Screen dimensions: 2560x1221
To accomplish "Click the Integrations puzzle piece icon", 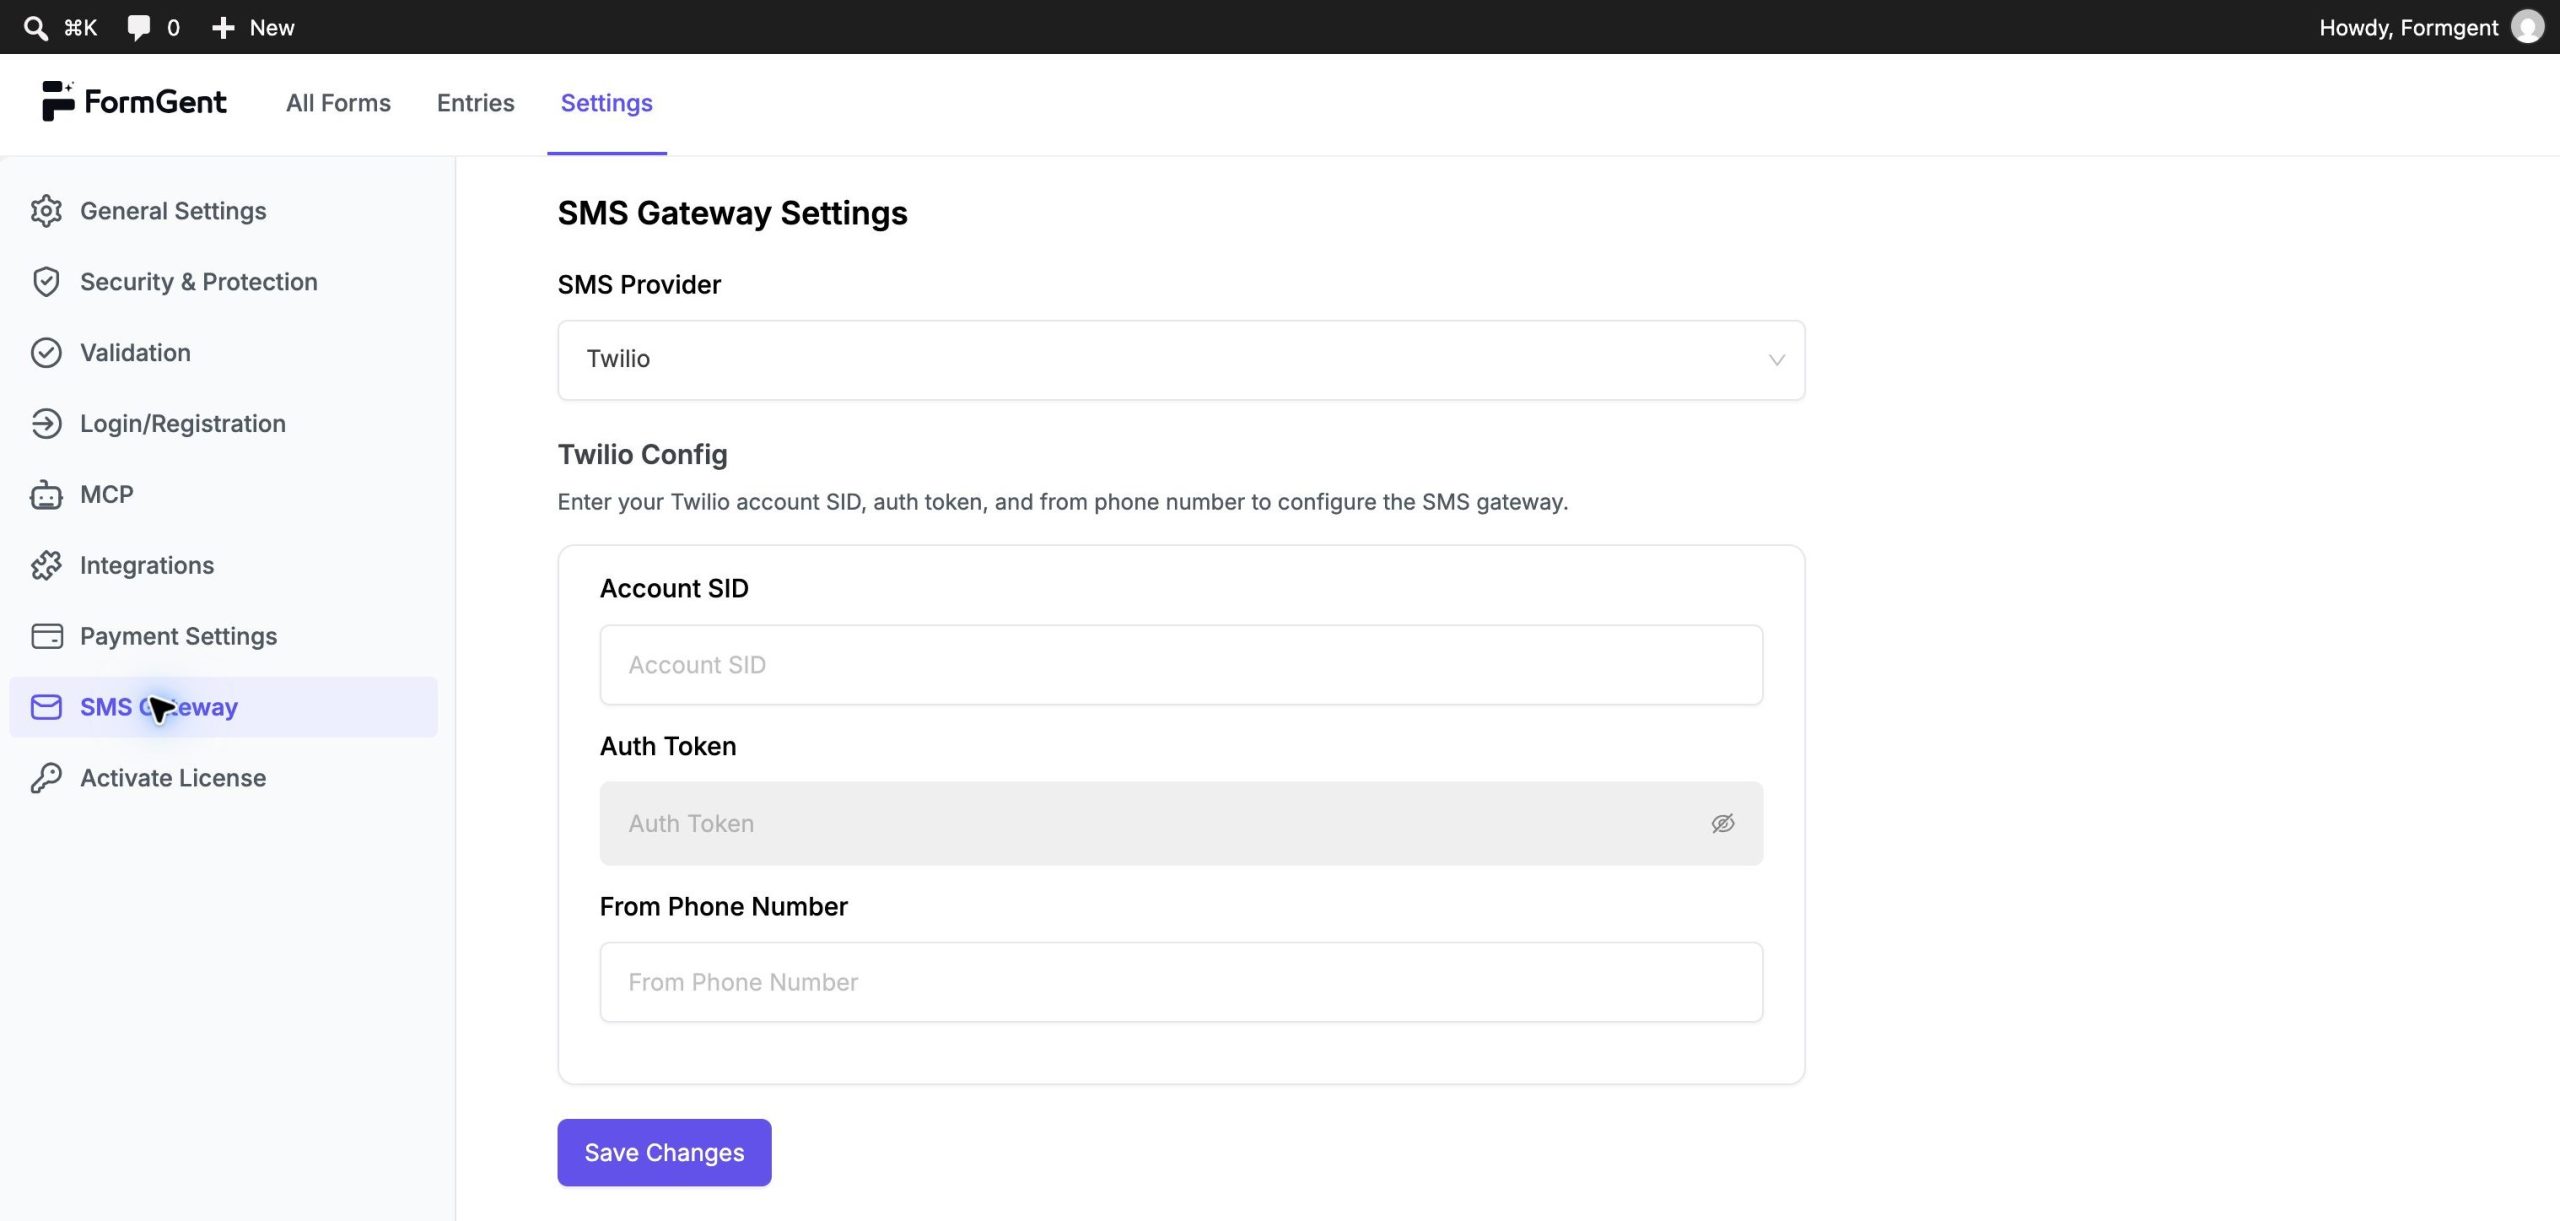I will 46,566.
